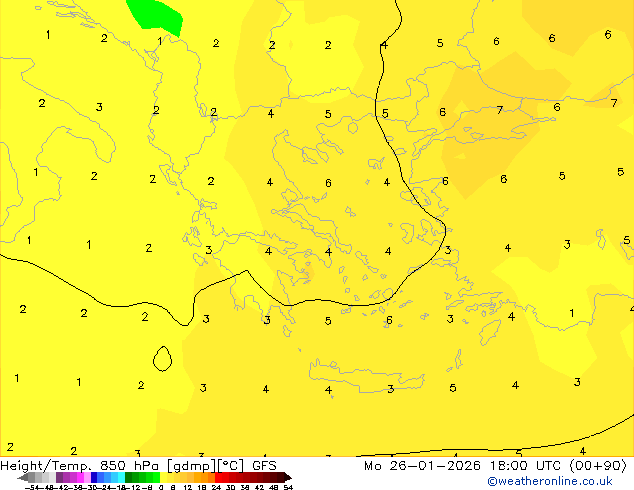Click the '[°C]' unit label

coord(231,466)
